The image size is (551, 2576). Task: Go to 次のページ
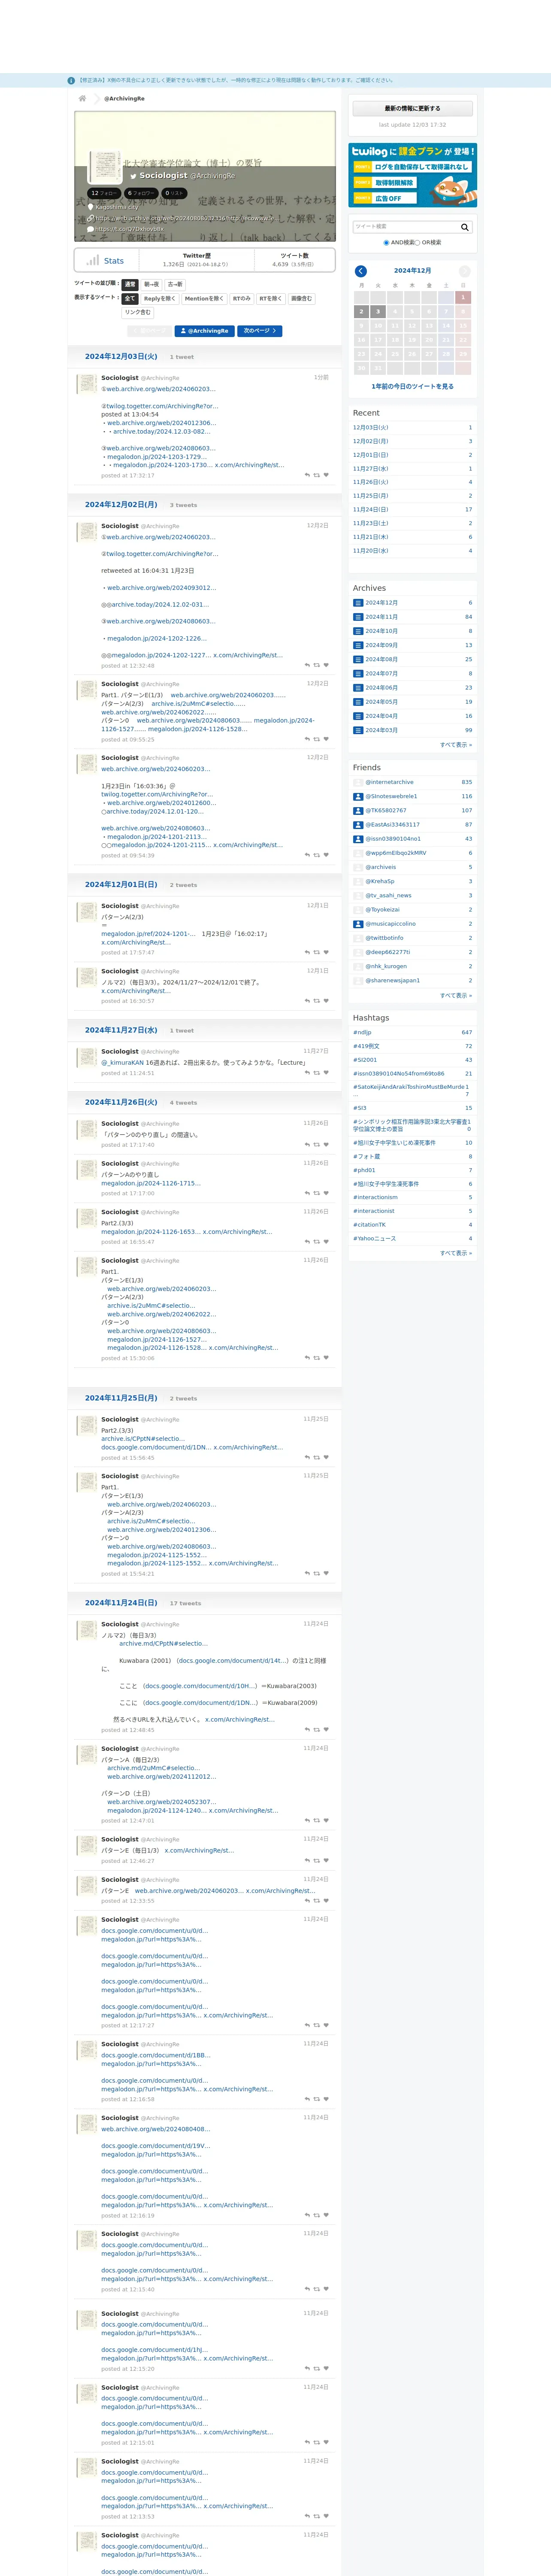coord(259,331)
